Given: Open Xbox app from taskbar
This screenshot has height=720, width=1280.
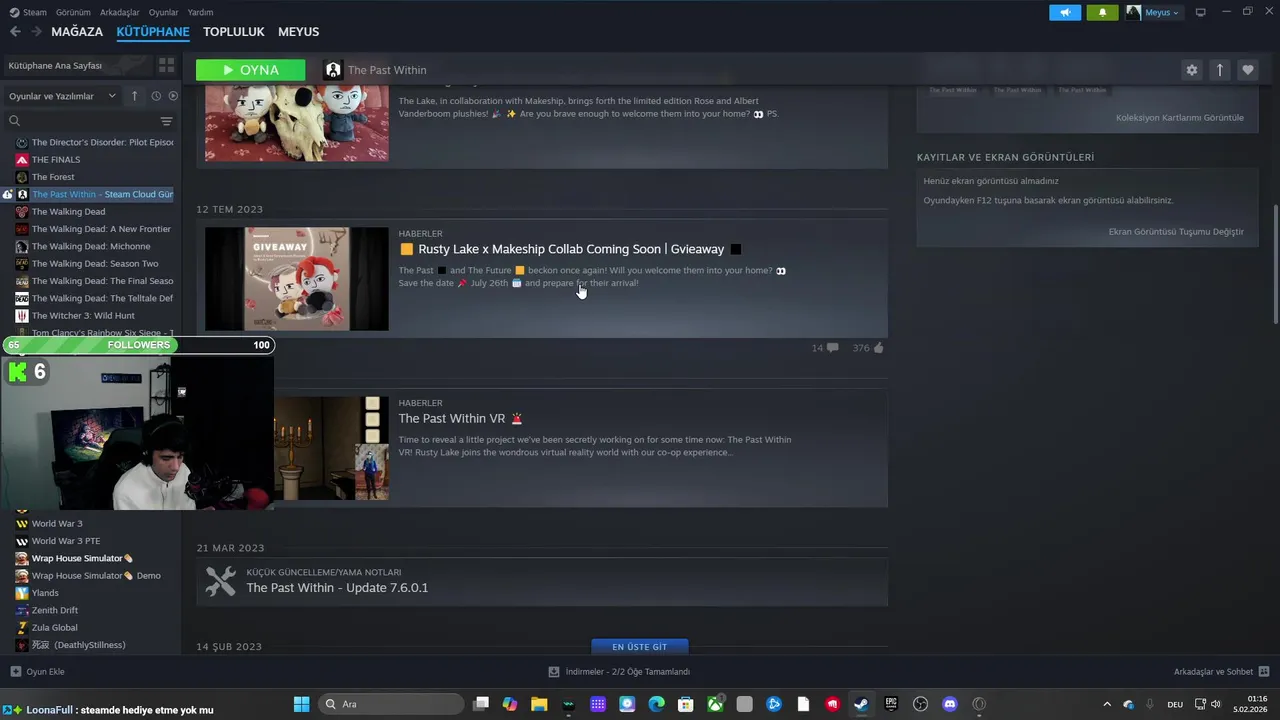Looking at the screenshot, I should [715, 704].
